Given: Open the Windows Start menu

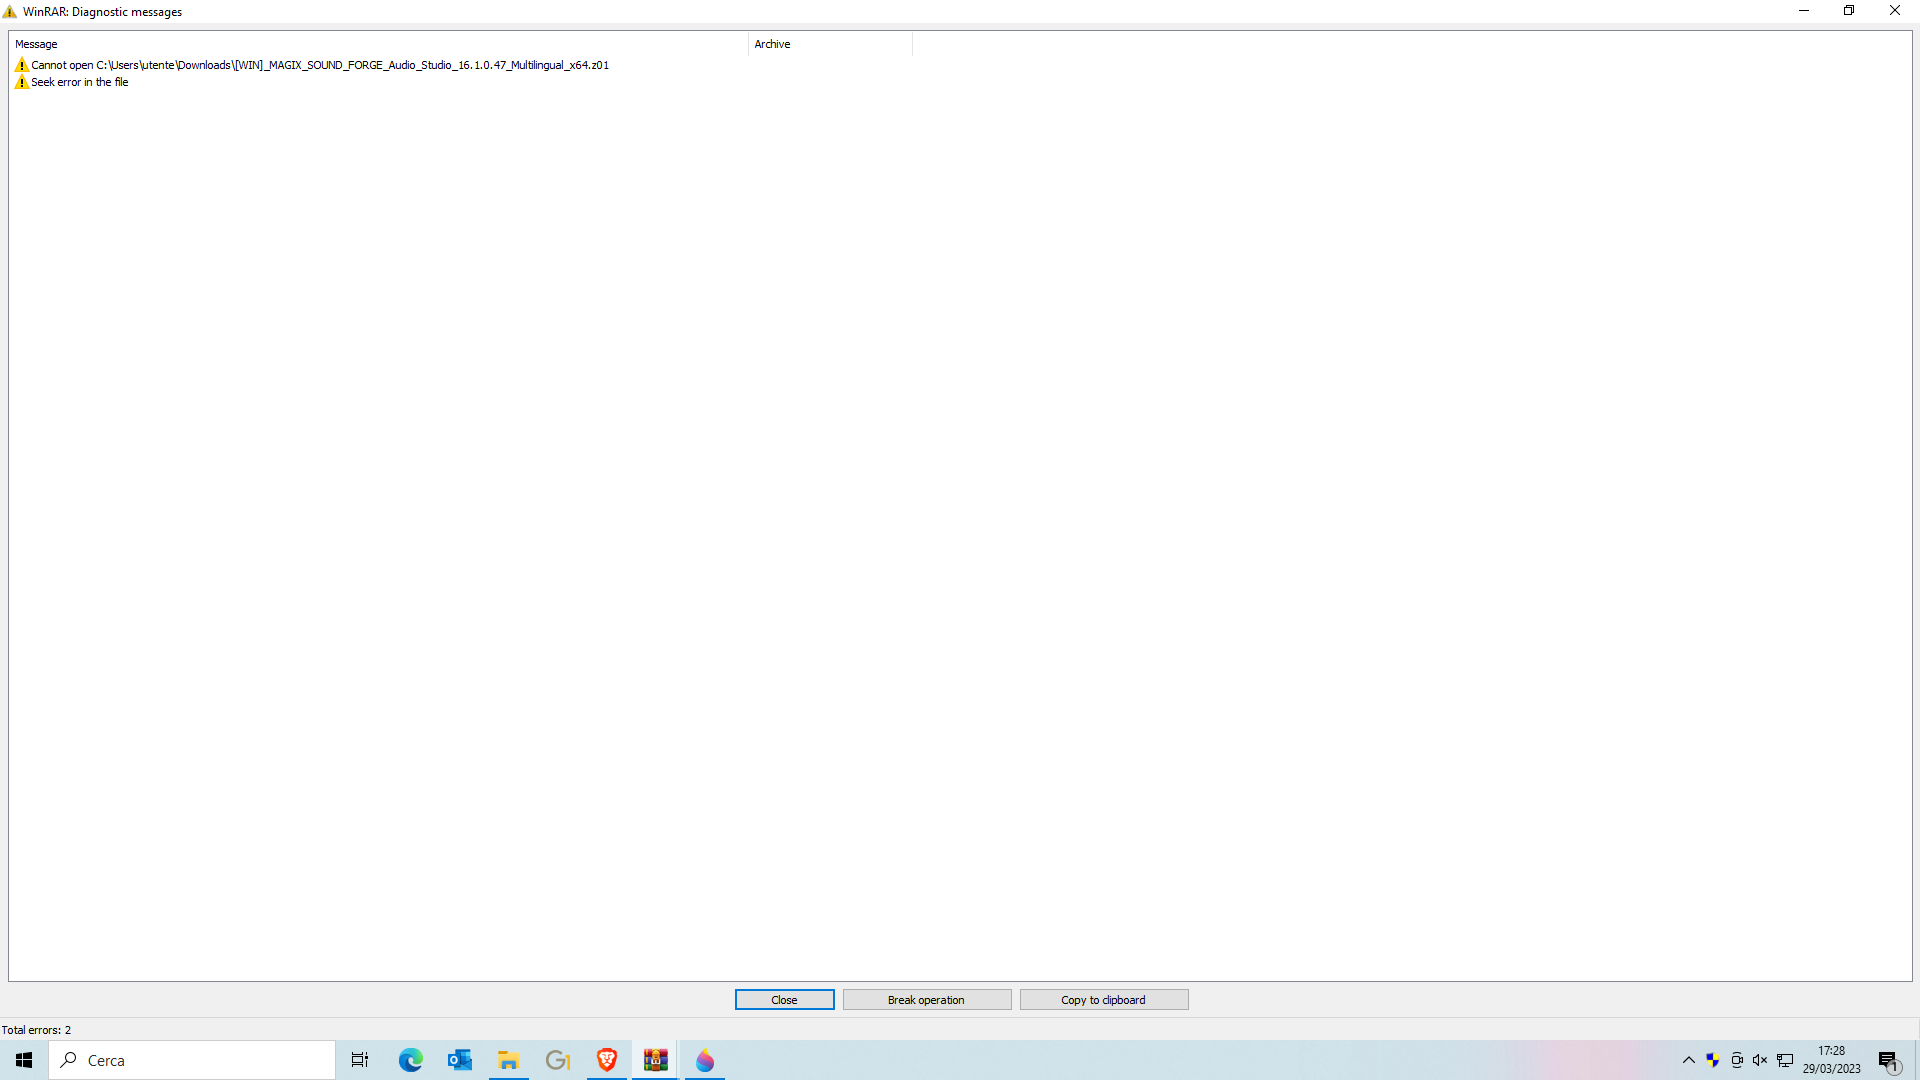Looking at the screenshot, I should pyautogui.click(x=24, y=1060).
